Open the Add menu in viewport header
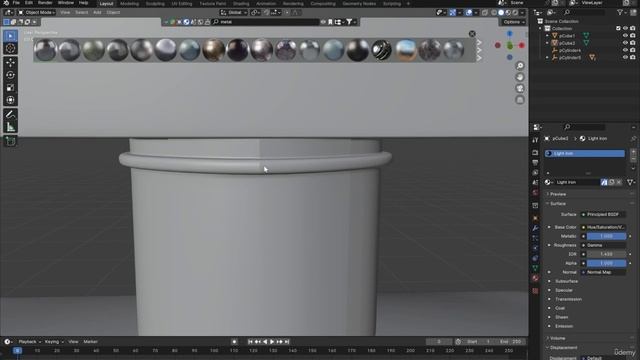Viewport: 640px width, 360px height. point(97,12)
